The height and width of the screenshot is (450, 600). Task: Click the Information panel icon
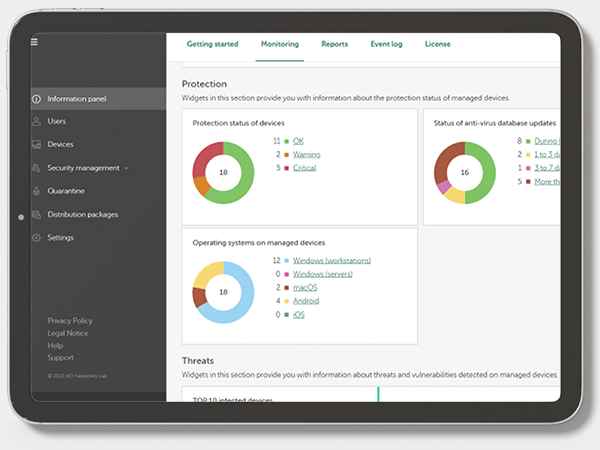point(36,99)
